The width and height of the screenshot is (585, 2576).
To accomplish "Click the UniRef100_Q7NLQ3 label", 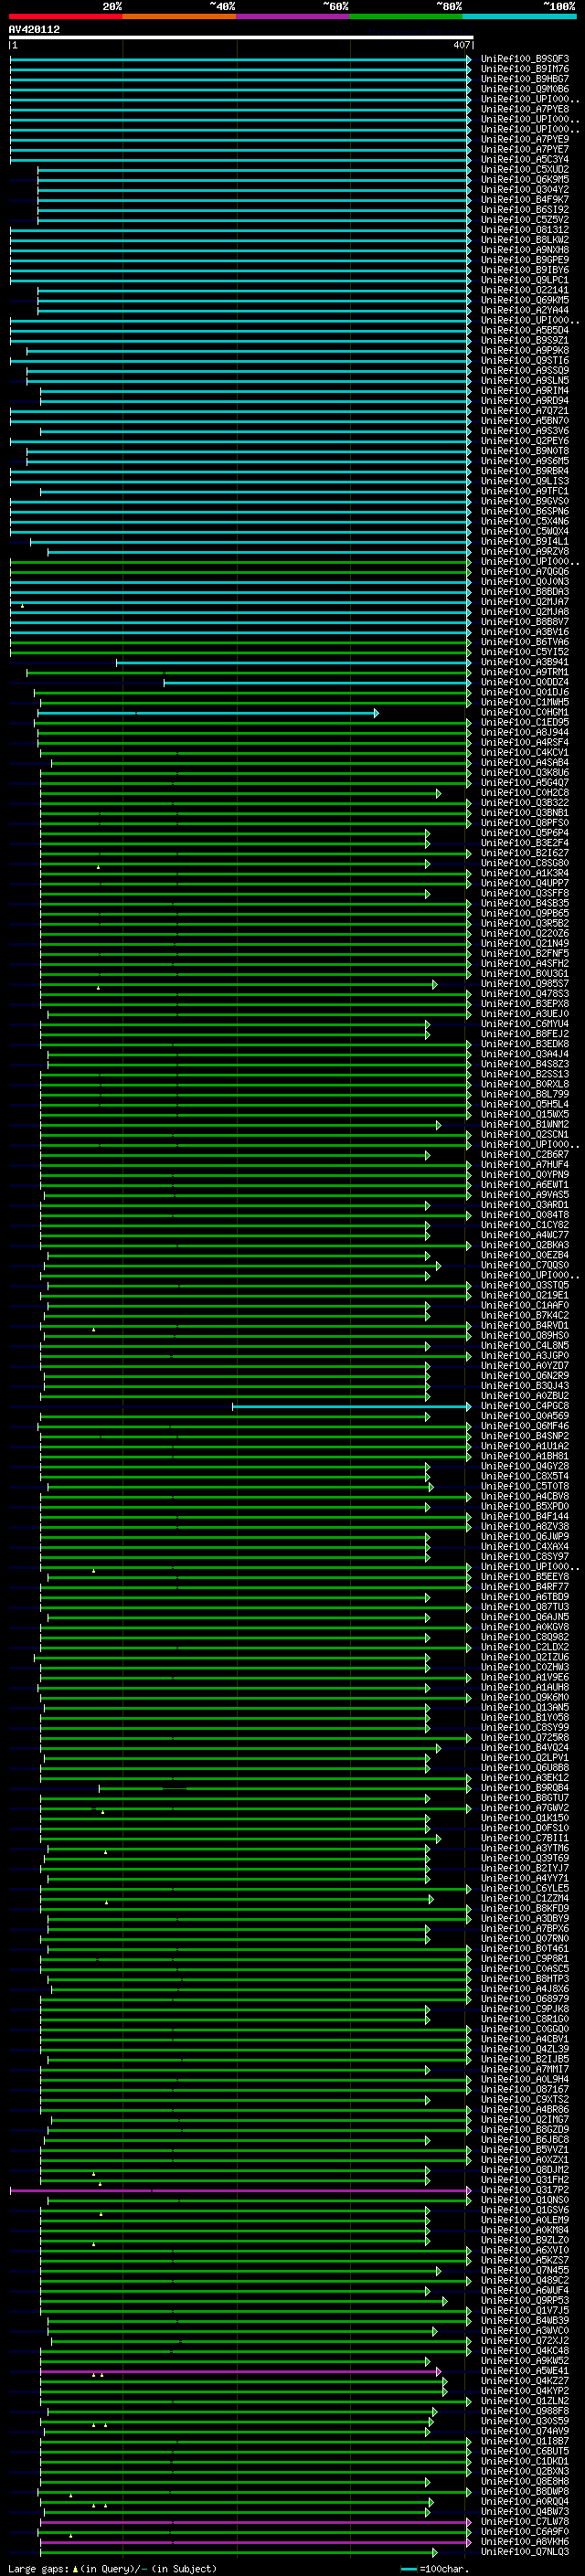I will coord(524,2551).
